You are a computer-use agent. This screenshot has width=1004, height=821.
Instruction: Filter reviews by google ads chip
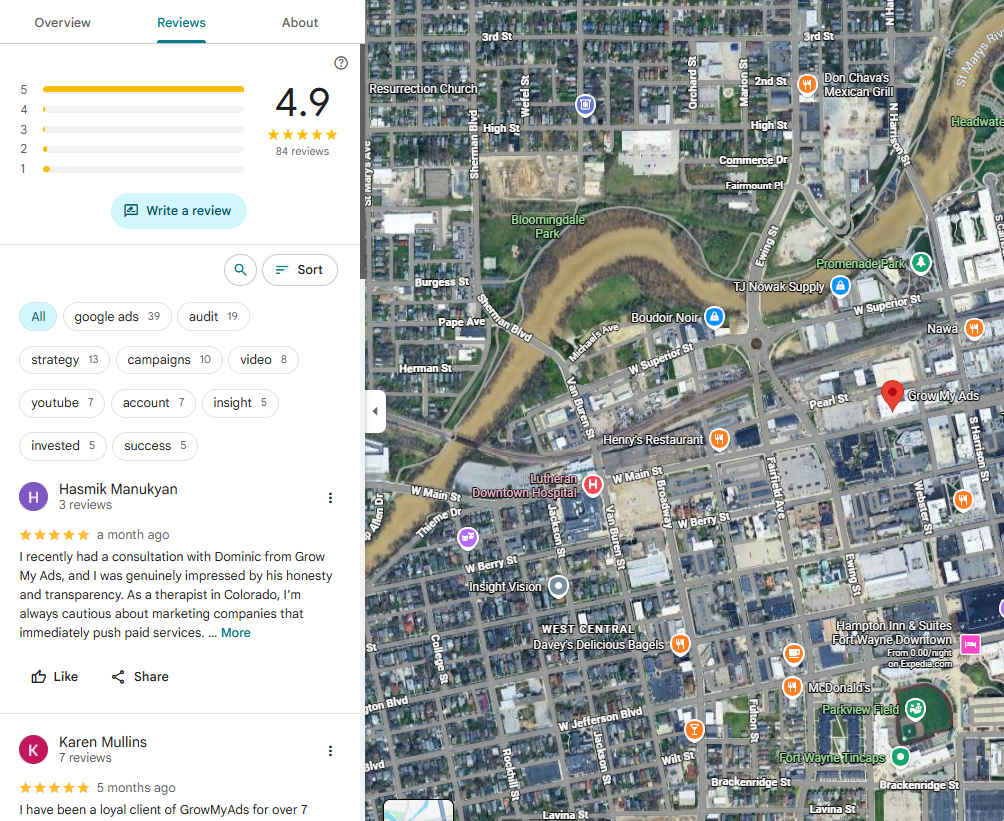tap(117, 316)
